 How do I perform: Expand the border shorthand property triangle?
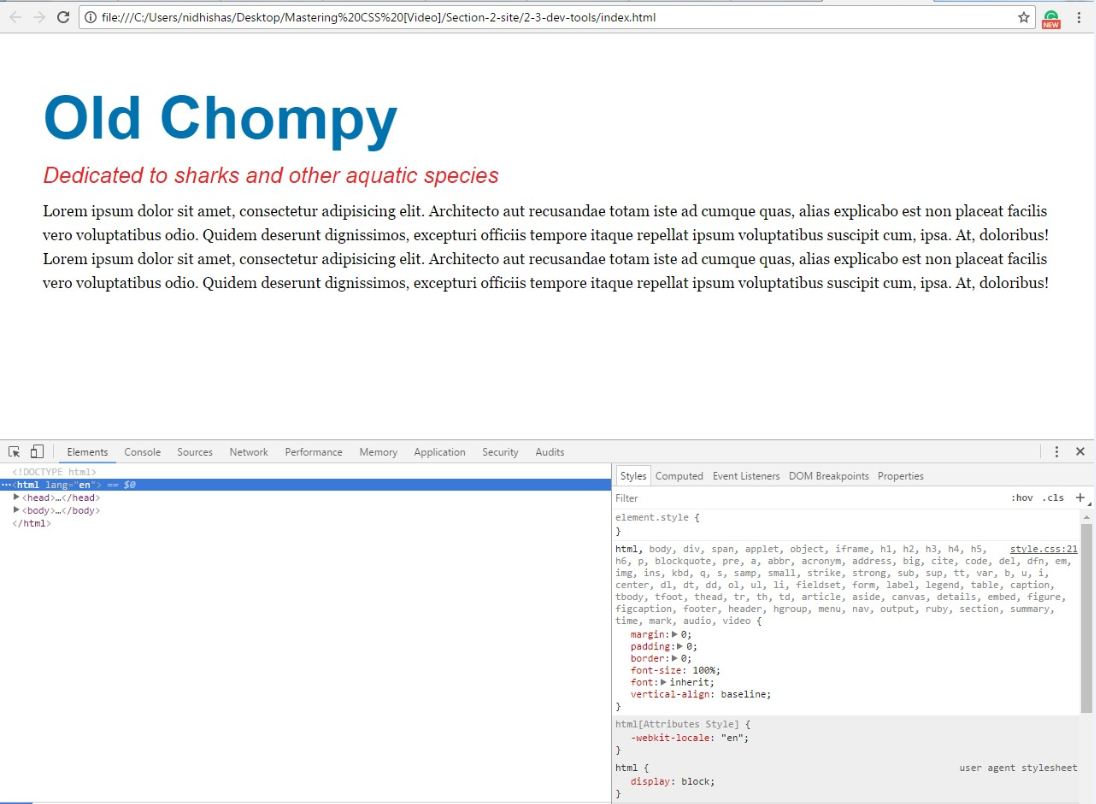pos(675,658)
